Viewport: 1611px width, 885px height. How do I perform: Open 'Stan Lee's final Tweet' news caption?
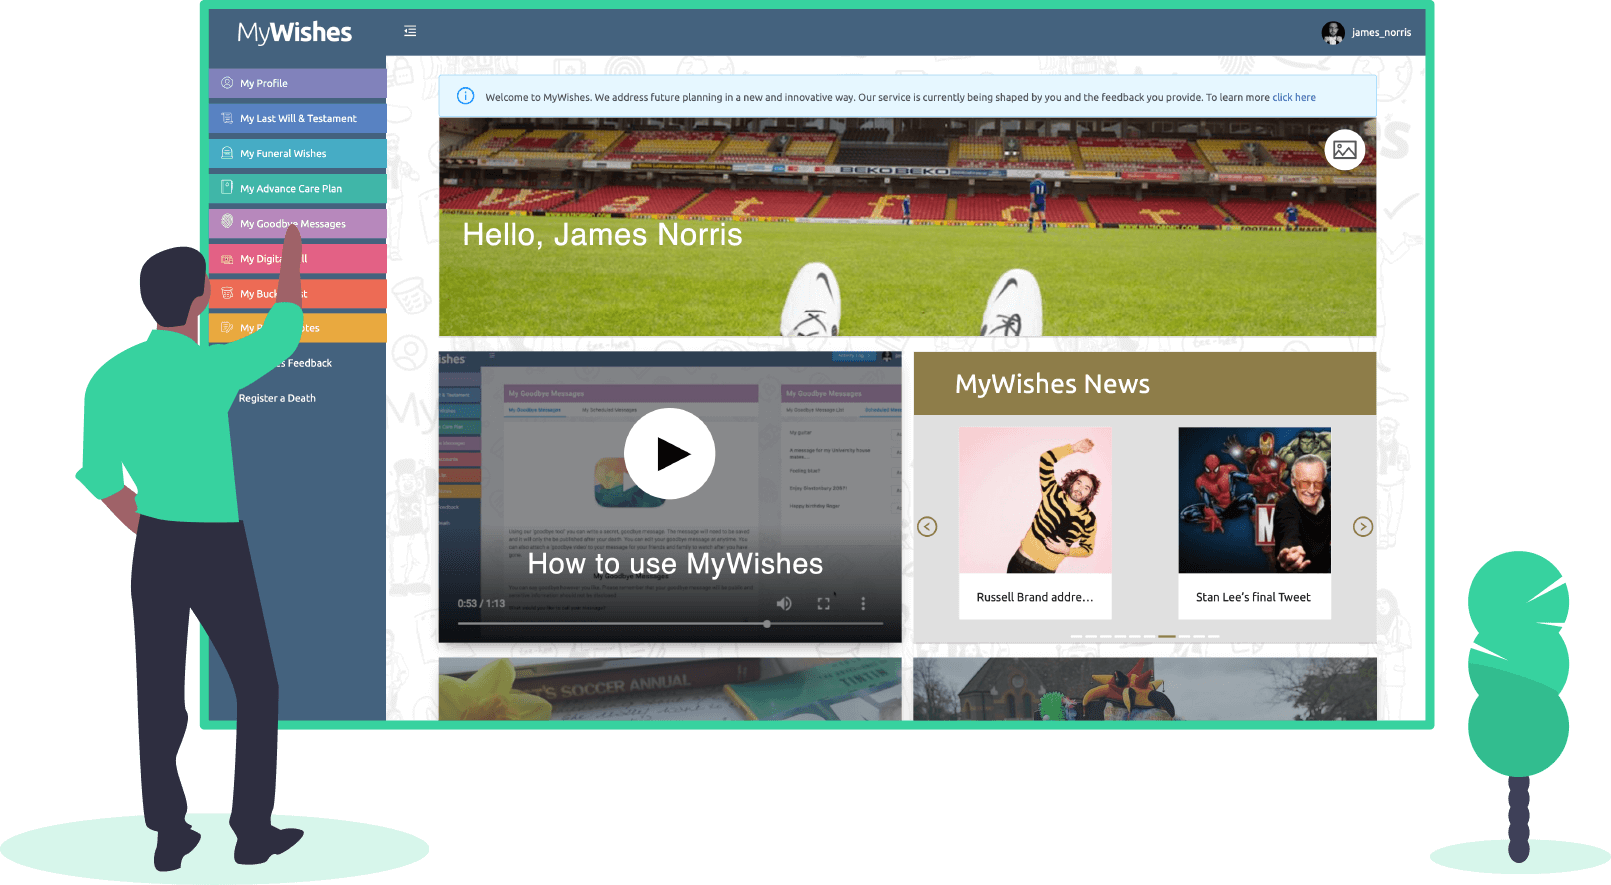tap(1253, 597)
